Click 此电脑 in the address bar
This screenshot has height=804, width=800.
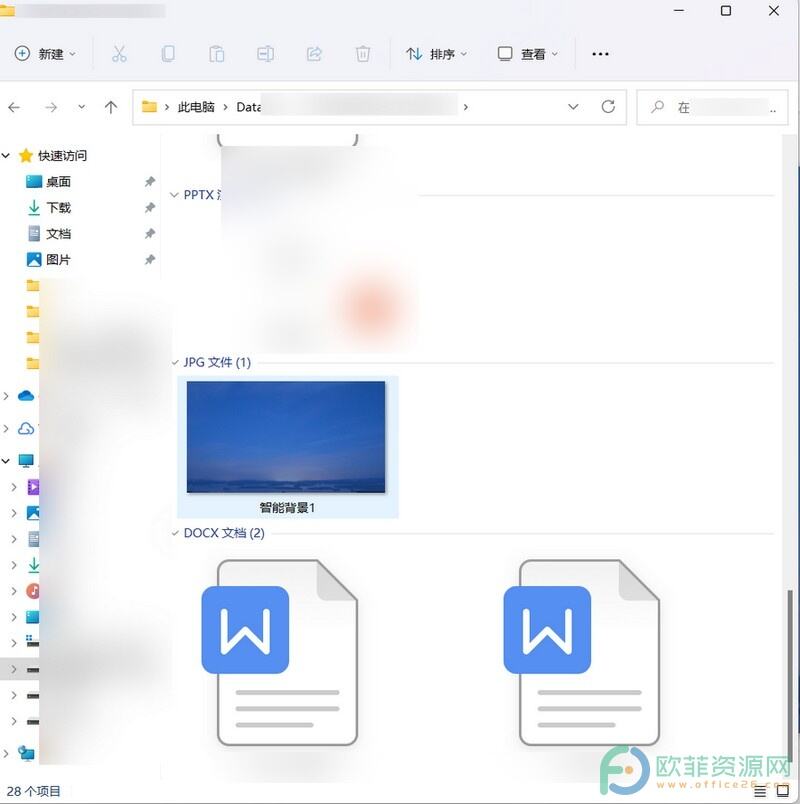[196, 107]
